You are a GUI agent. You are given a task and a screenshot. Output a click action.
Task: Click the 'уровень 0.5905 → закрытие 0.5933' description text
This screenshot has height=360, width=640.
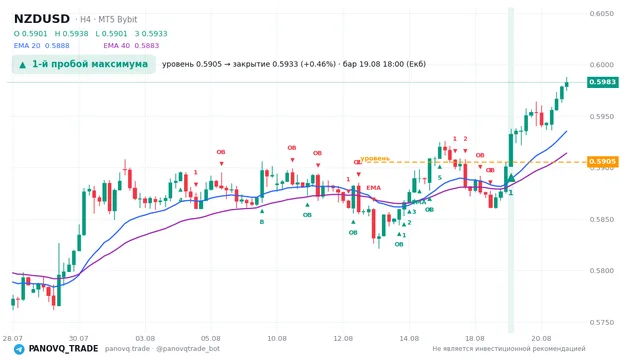[x=294, y=64]
